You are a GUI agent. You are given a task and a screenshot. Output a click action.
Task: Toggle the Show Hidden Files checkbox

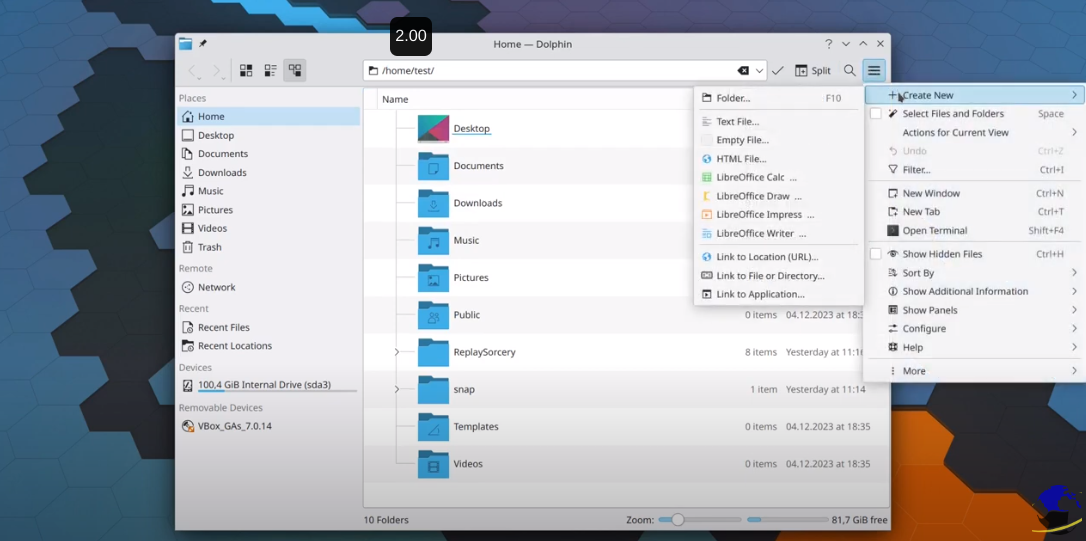coord(876,254)
